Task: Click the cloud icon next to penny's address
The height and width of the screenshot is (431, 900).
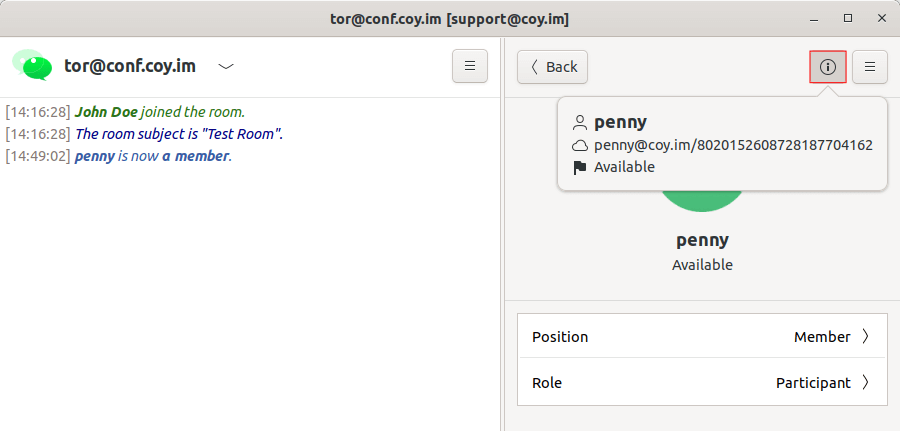Action: pos(580,146)
